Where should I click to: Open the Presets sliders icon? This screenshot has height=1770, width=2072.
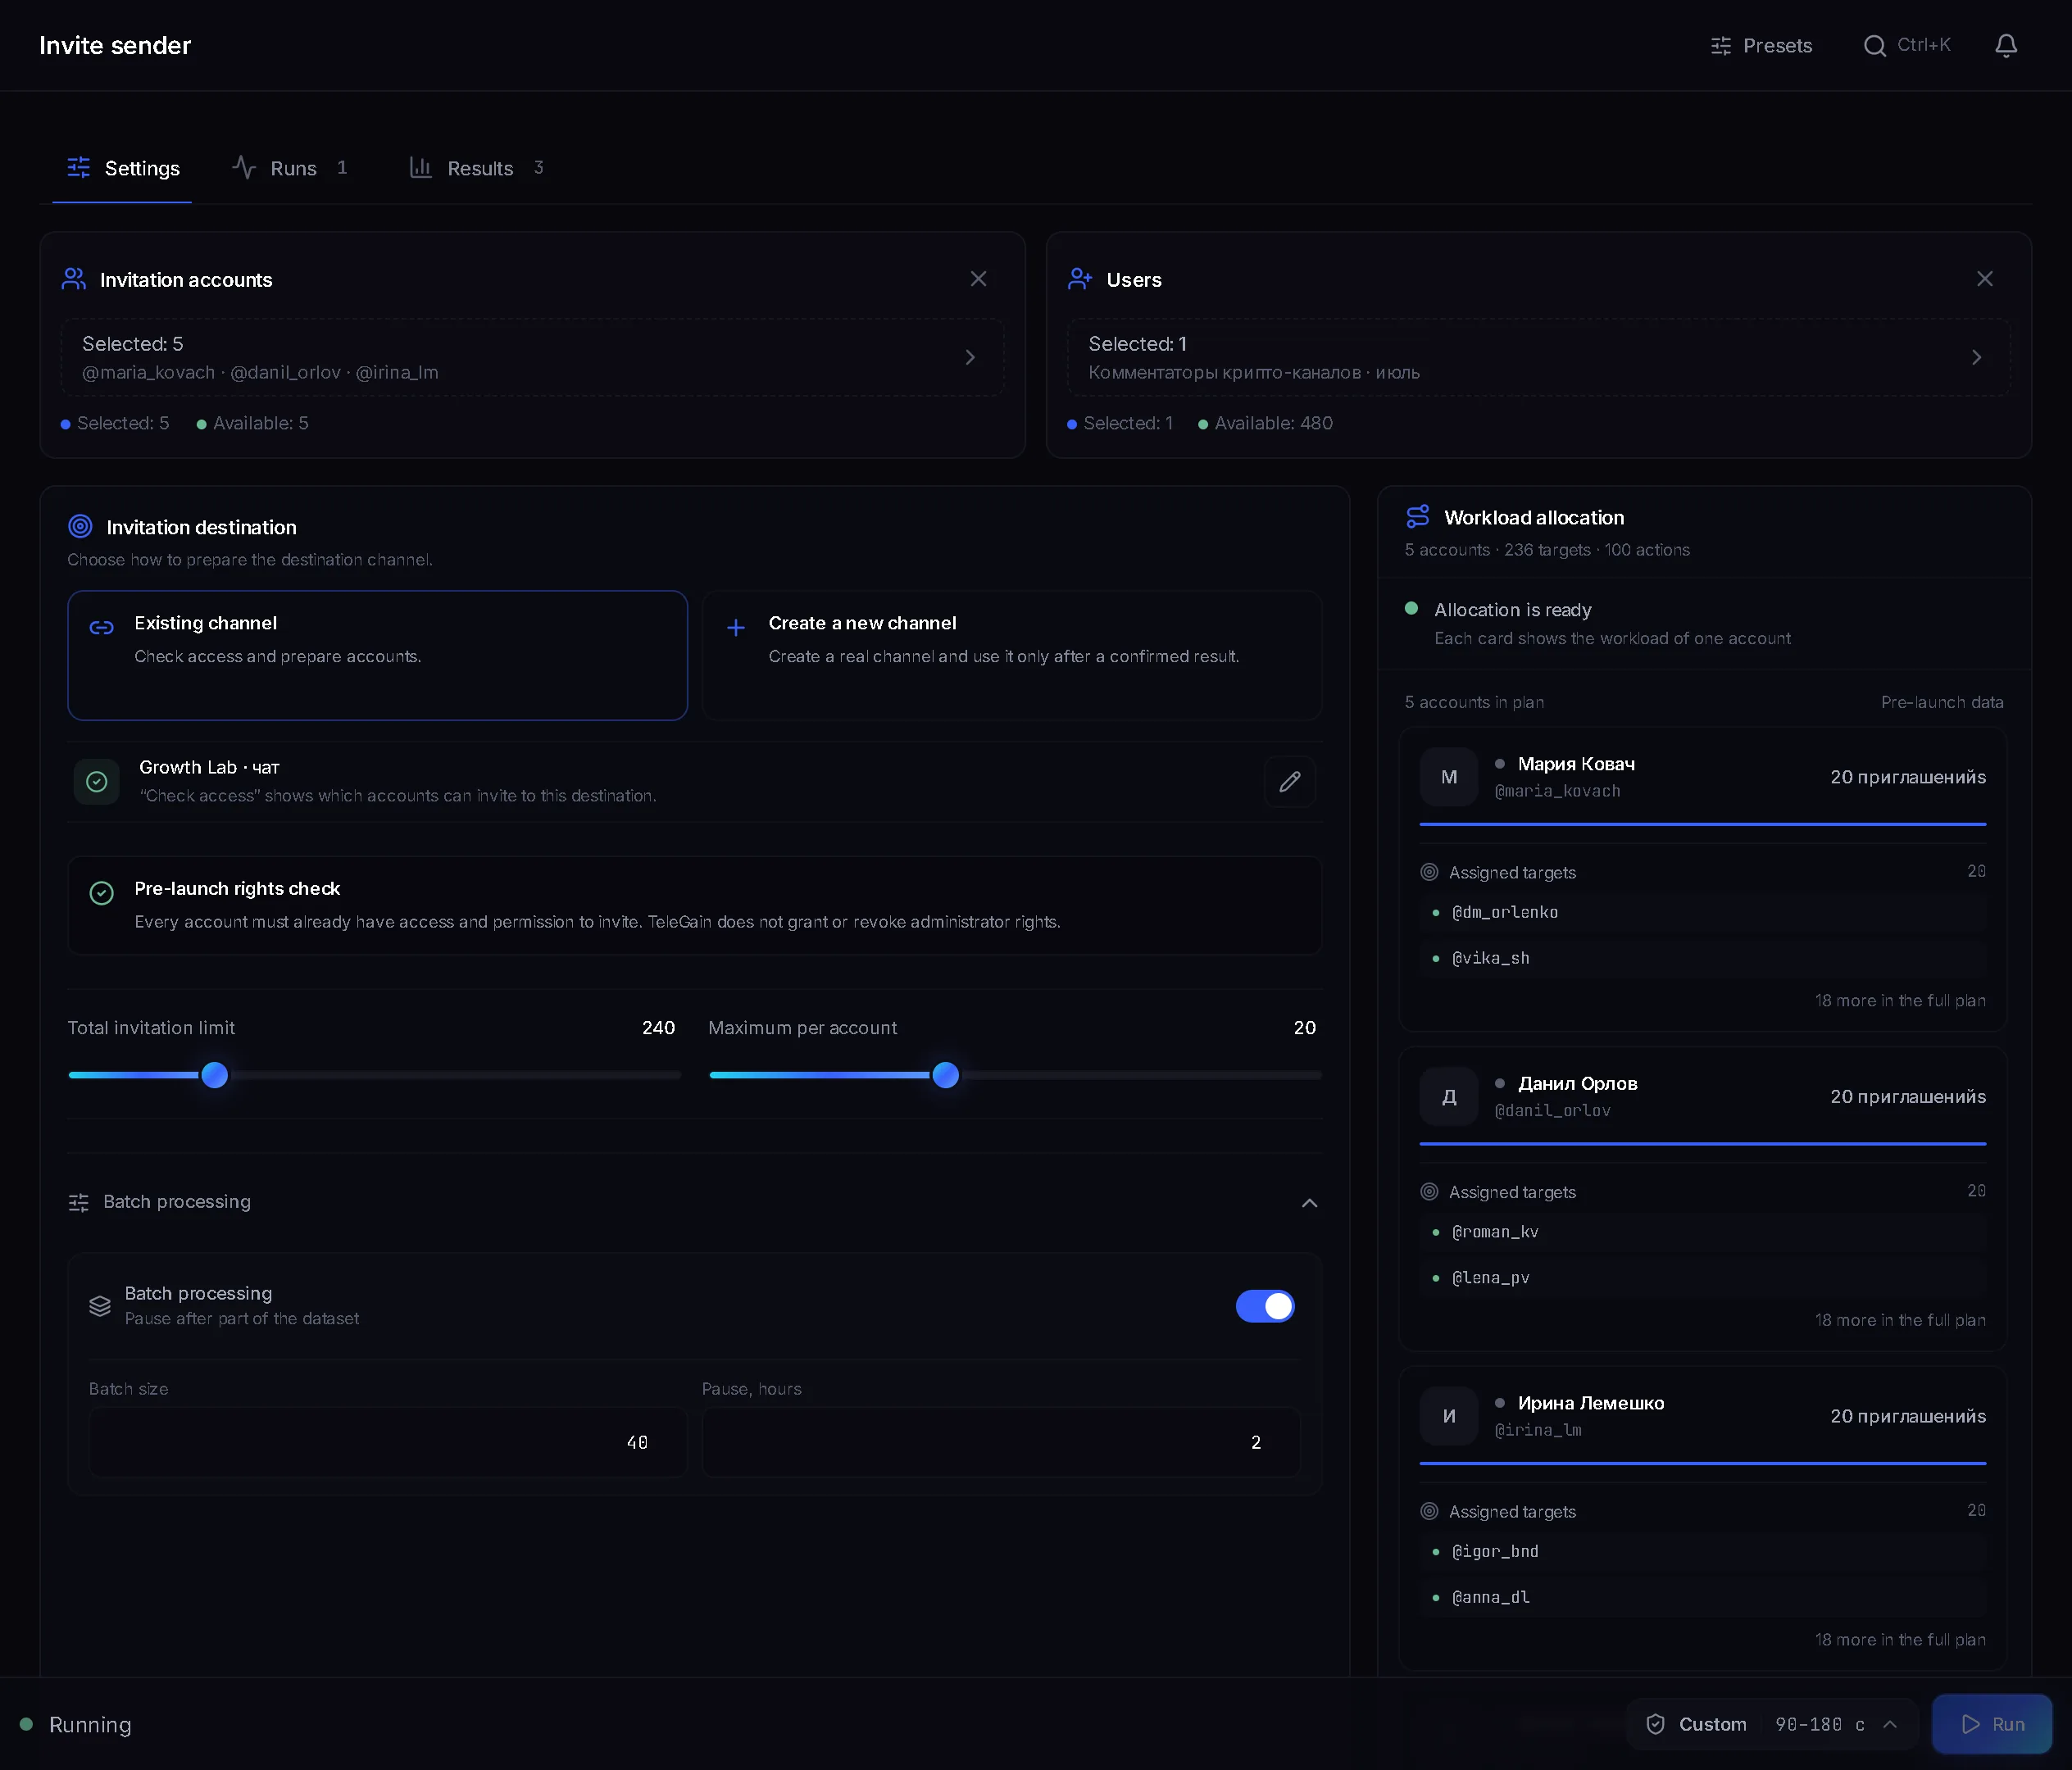click(x=1720, y=46)
